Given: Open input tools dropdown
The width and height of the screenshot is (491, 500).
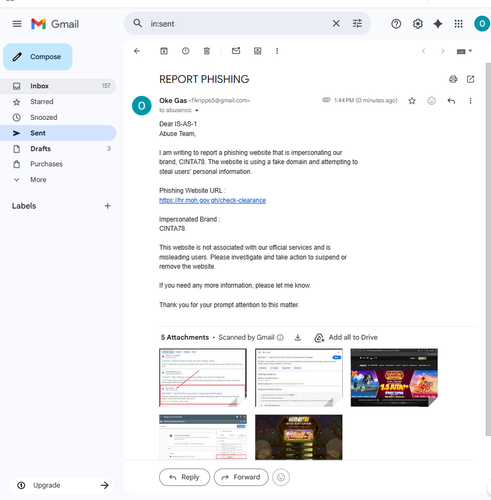Looking at the screenshot, I should [x=464, y=51].
